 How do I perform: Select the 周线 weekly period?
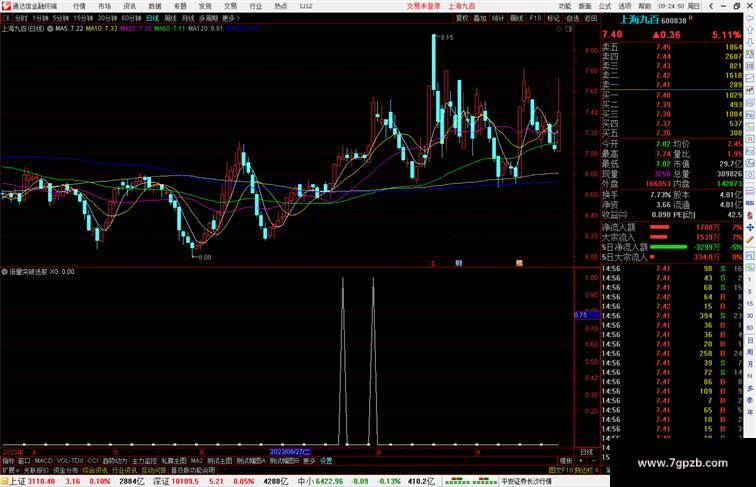(170, 18)
